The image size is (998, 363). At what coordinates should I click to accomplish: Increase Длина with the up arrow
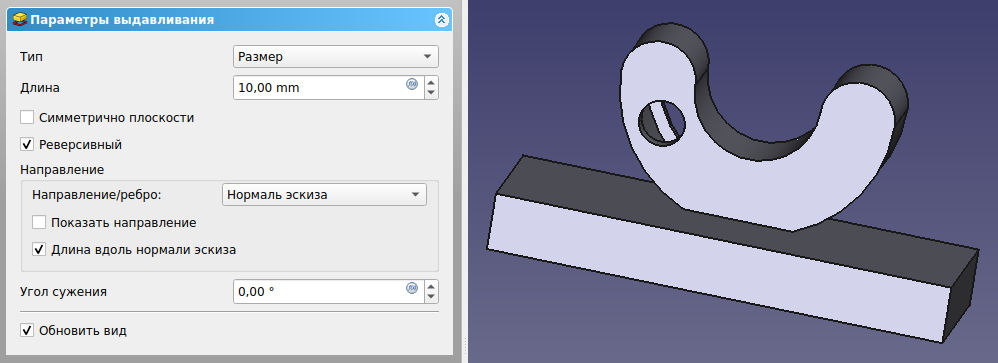pos(432,82)
